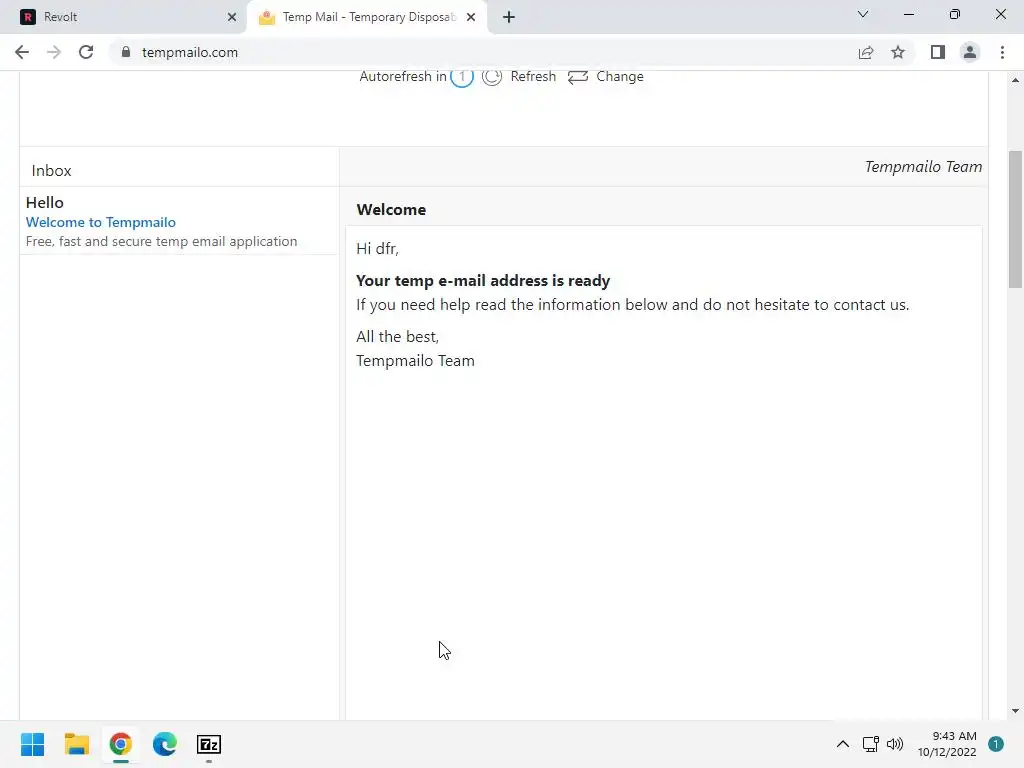The width and height of the screenshot is (1024, 768).
Task: Click the Chrome taskbar icon
Action: pos(120,744)
